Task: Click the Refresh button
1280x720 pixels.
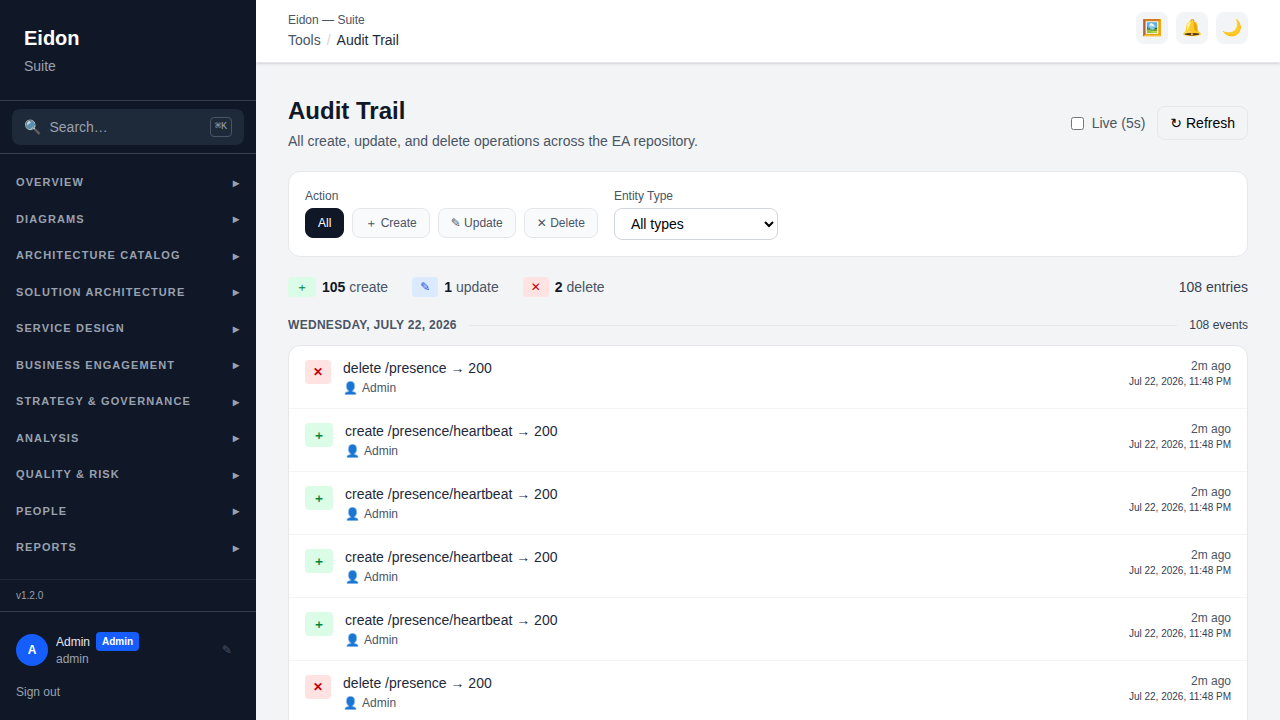Action: tap(1202, 123)
